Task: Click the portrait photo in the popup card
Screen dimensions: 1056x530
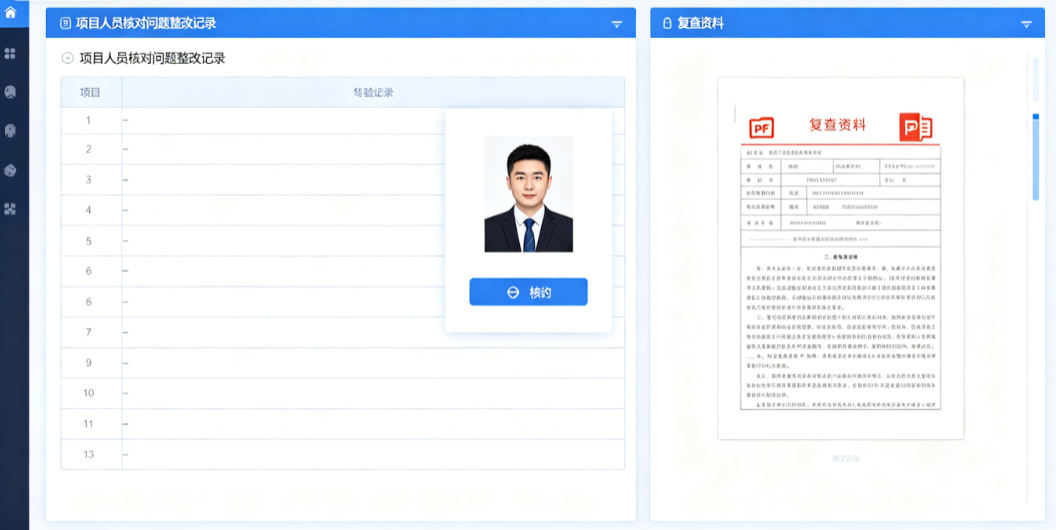Action: coord(529,194)
